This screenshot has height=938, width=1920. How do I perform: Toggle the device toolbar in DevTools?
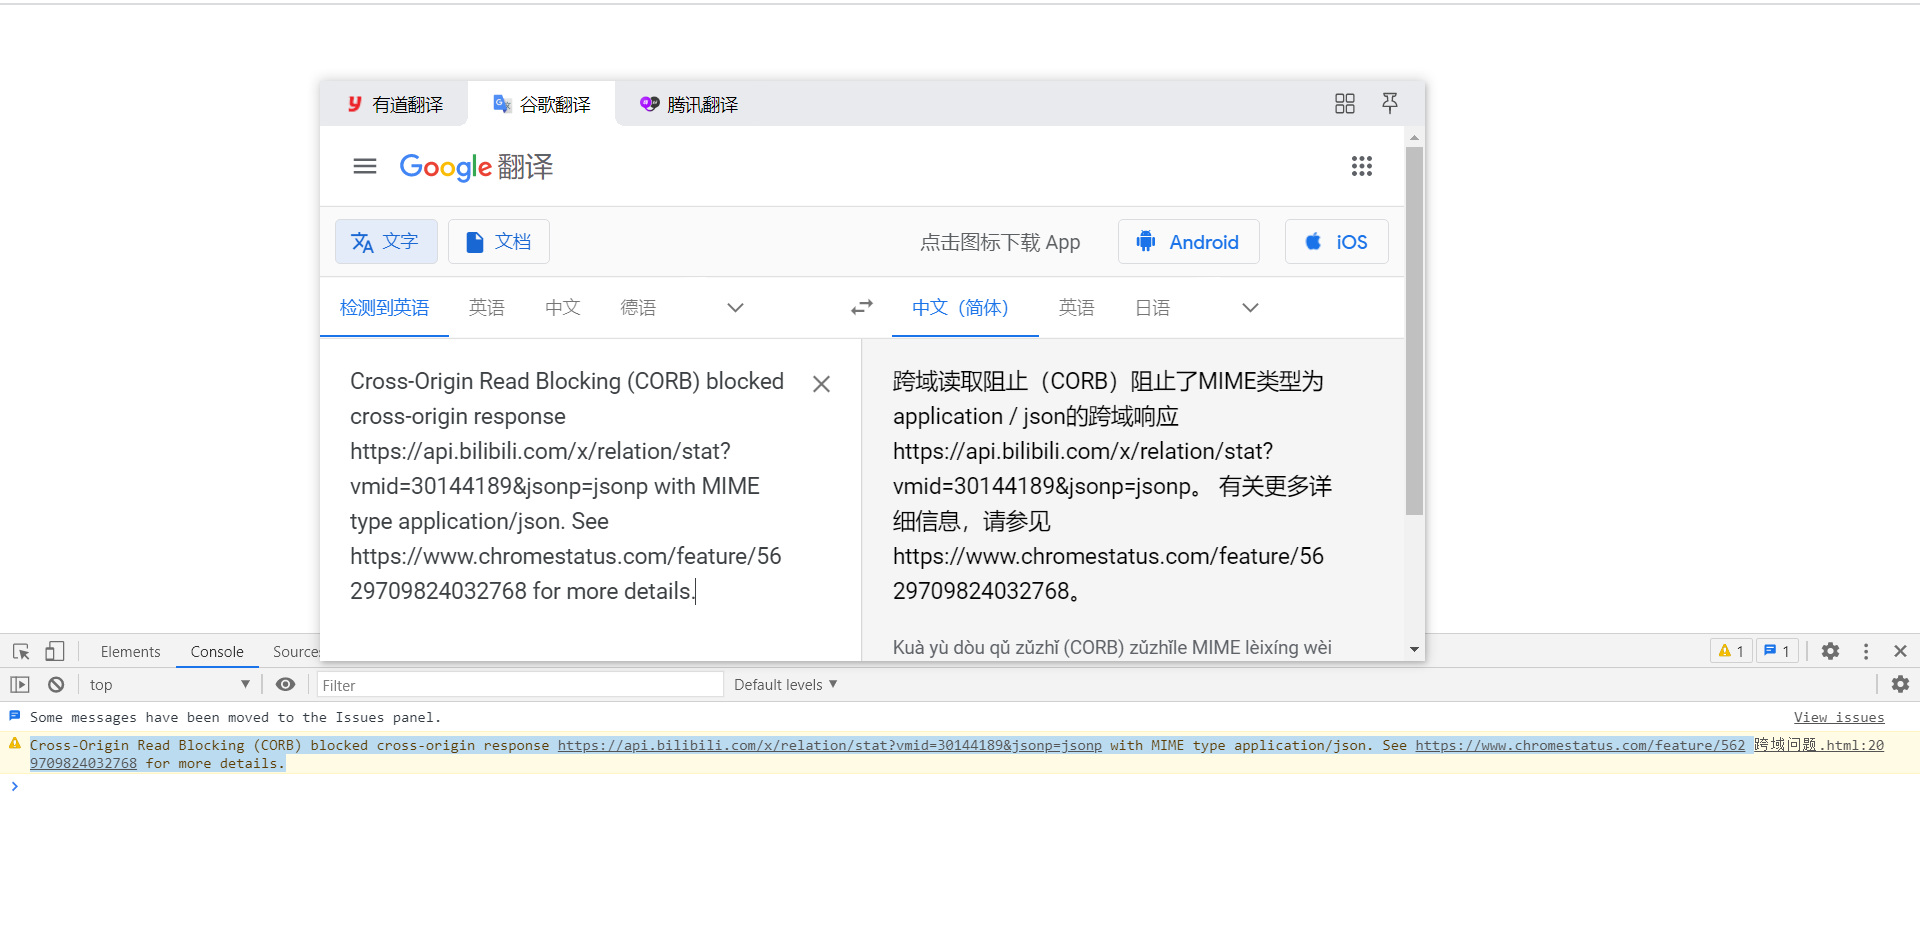point(55,651)
